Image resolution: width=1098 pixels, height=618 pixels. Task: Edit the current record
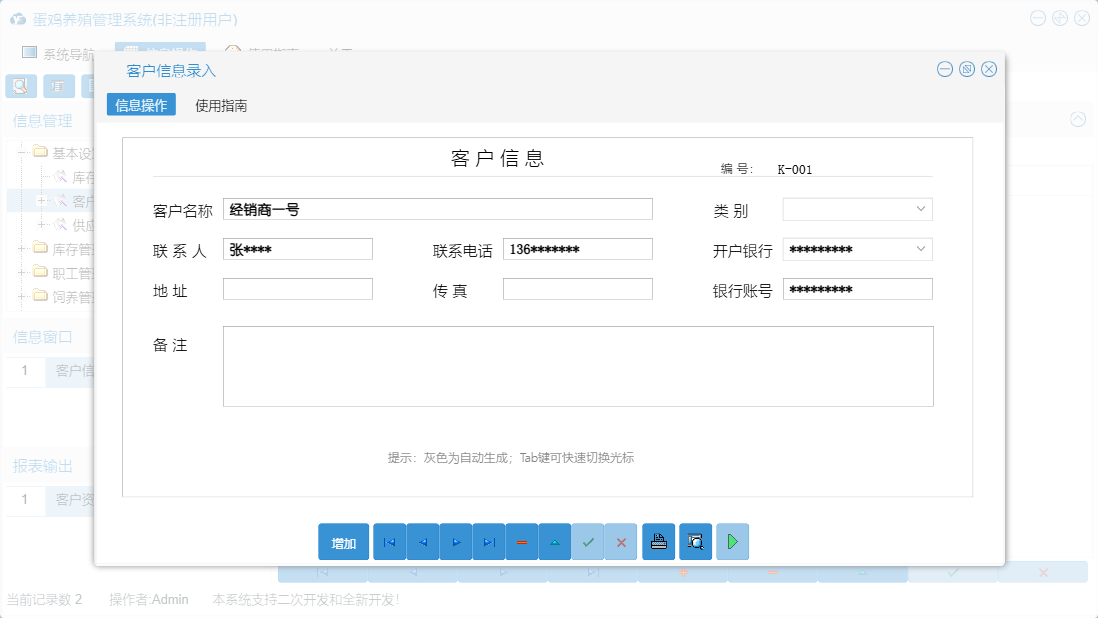[555, 541]
